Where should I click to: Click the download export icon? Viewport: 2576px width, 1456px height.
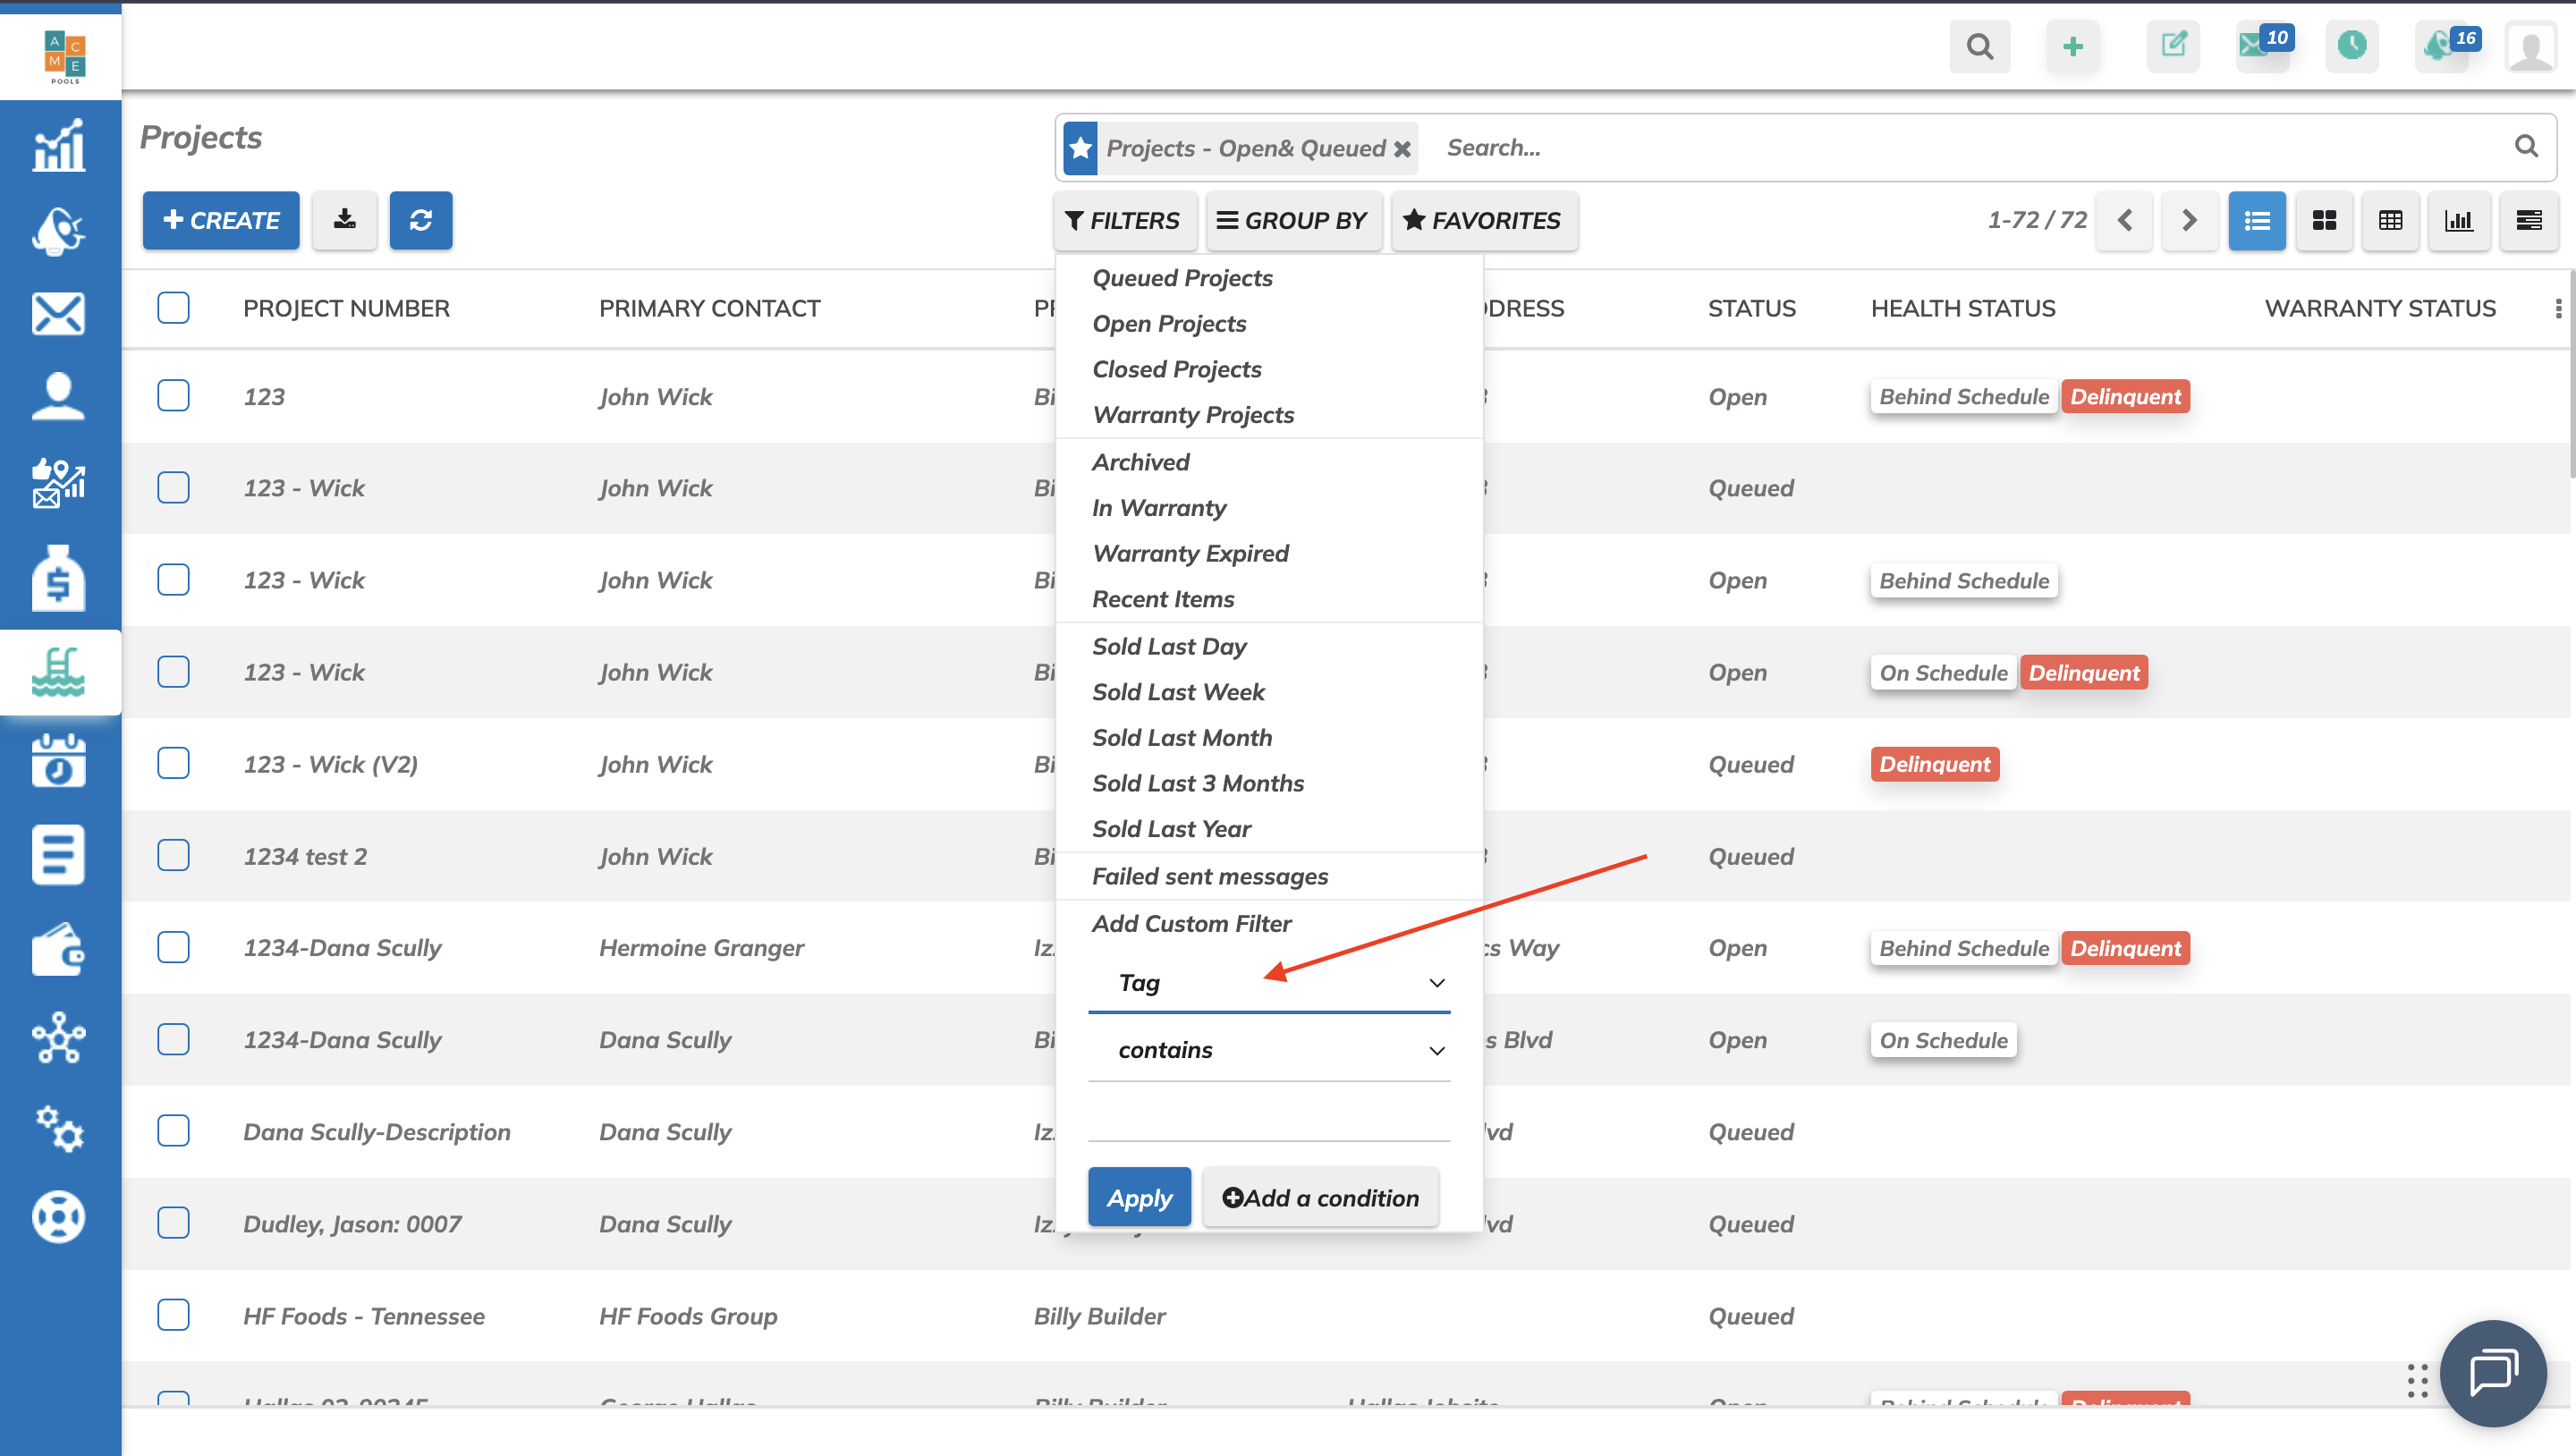[344, 220]
